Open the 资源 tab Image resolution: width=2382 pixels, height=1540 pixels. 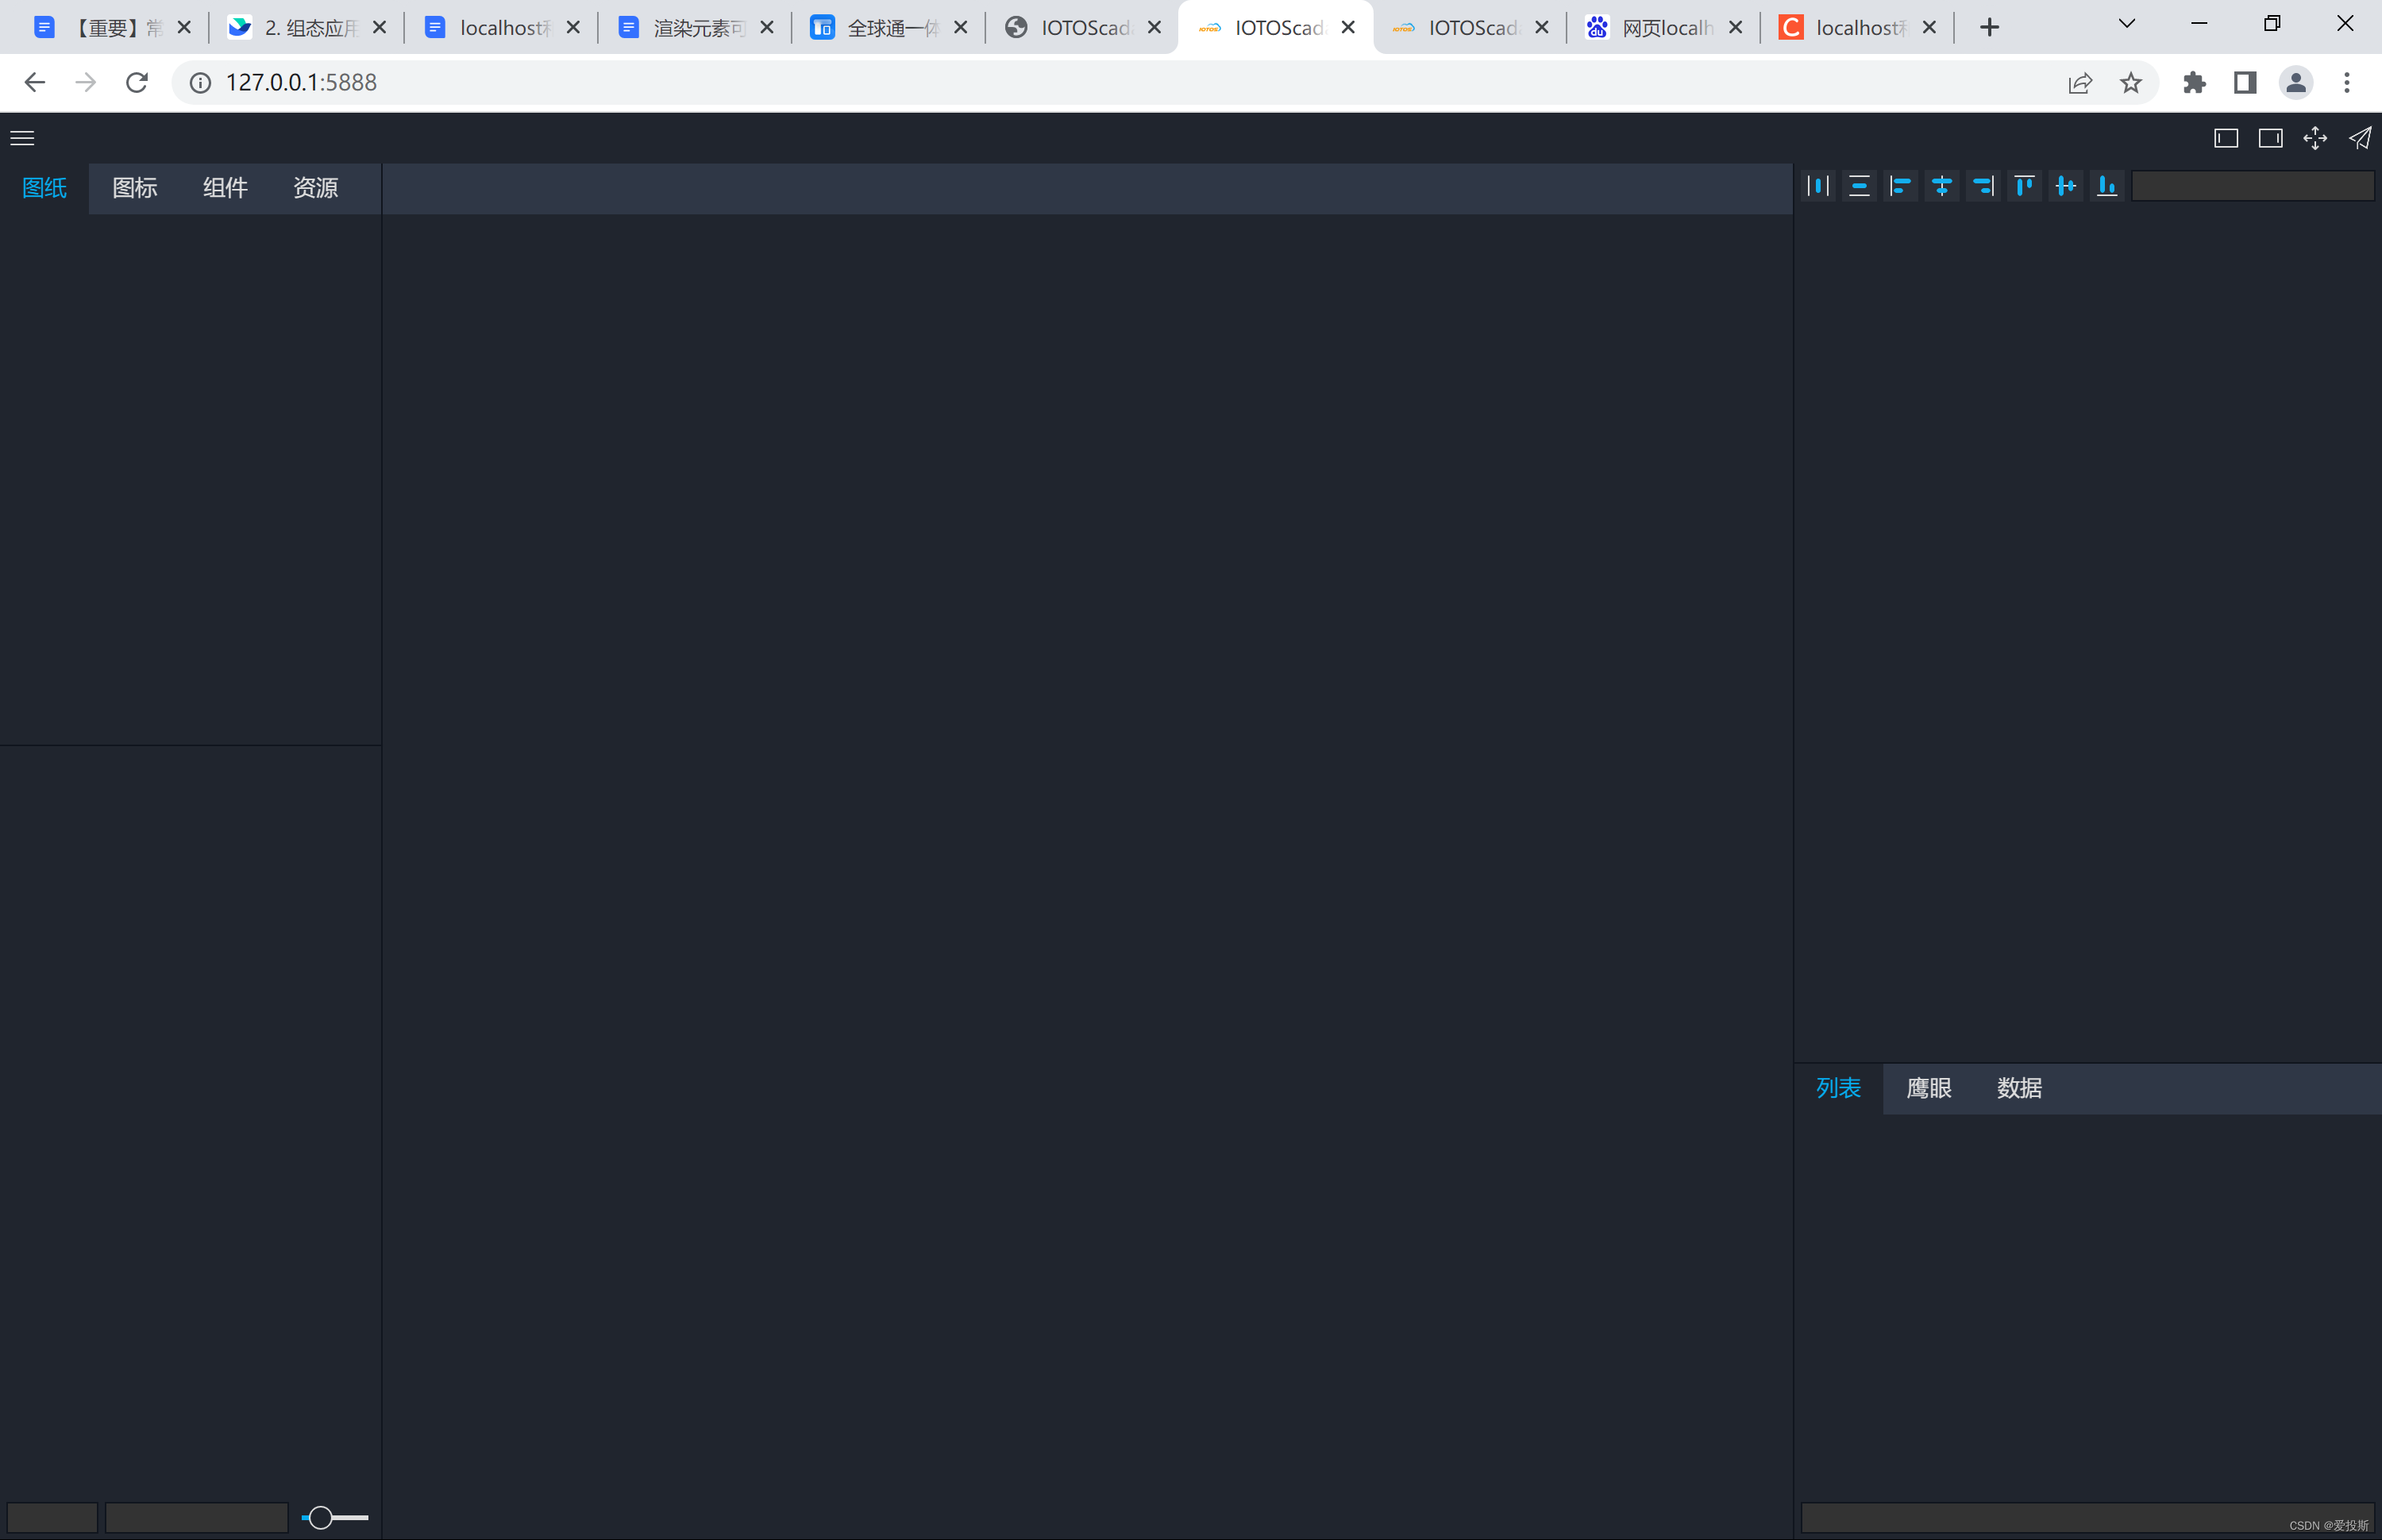click(x=315, y=188)
